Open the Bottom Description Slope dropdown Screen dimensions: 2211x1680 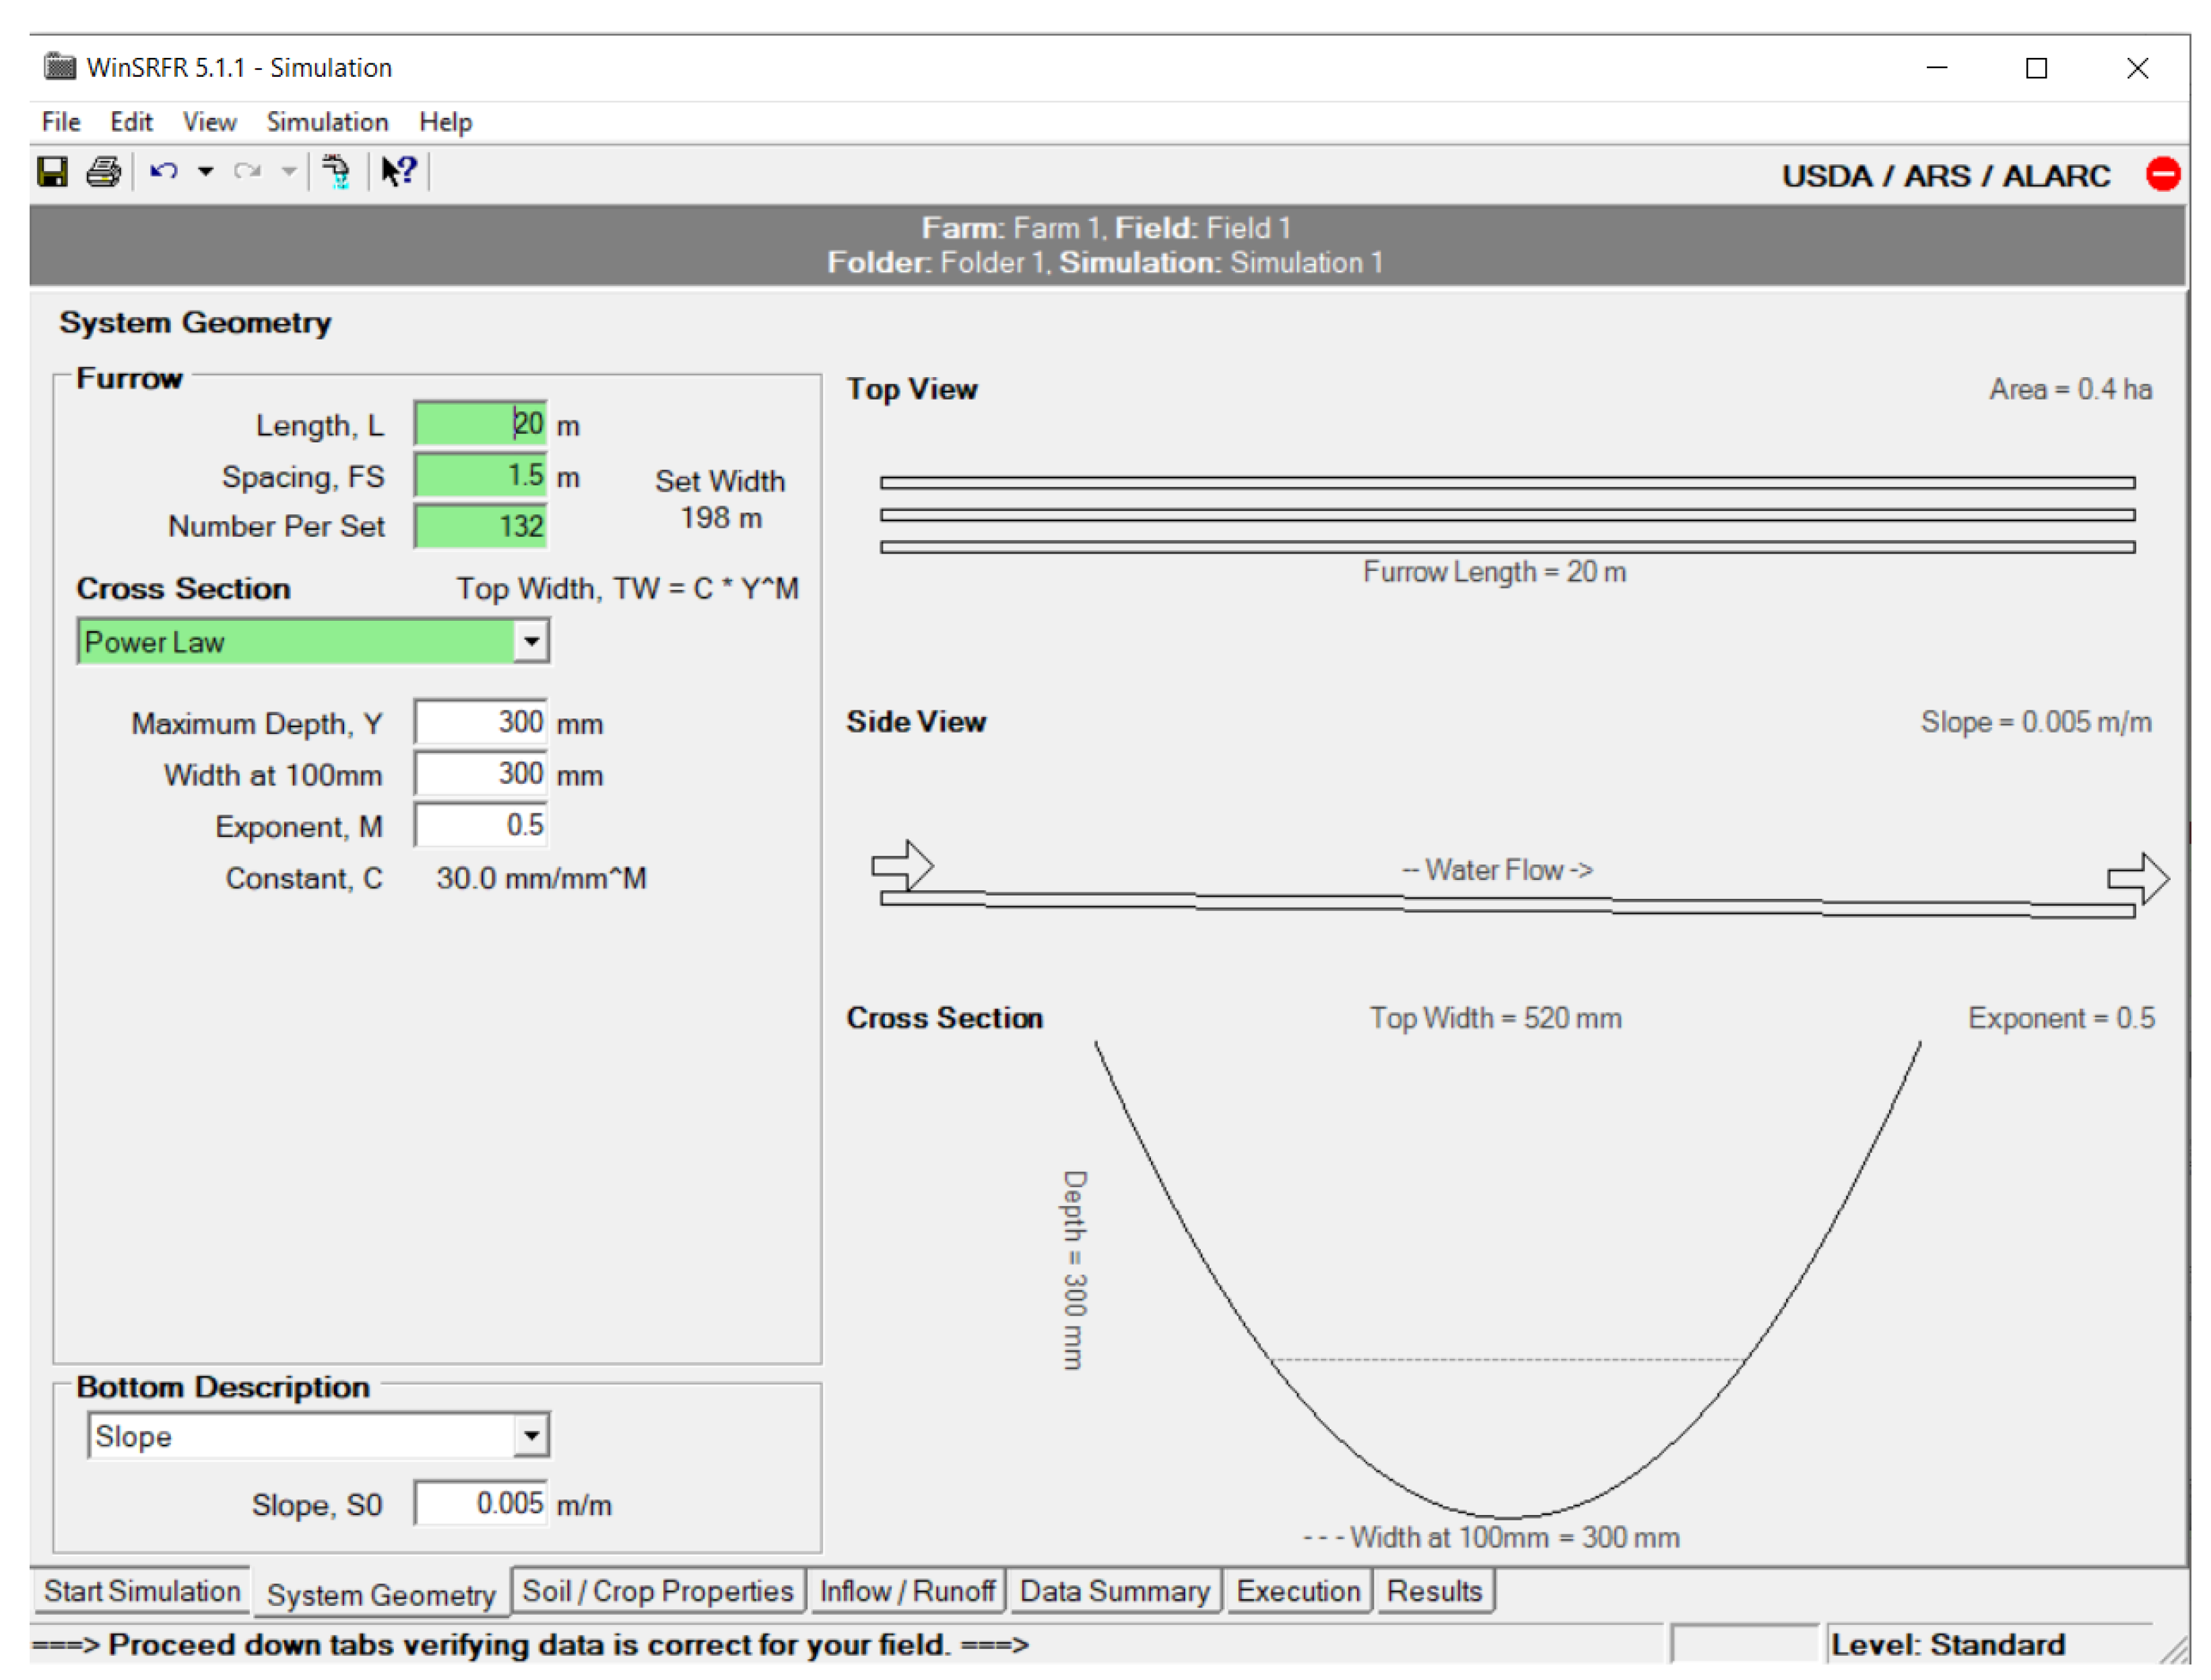point(531,1436)
